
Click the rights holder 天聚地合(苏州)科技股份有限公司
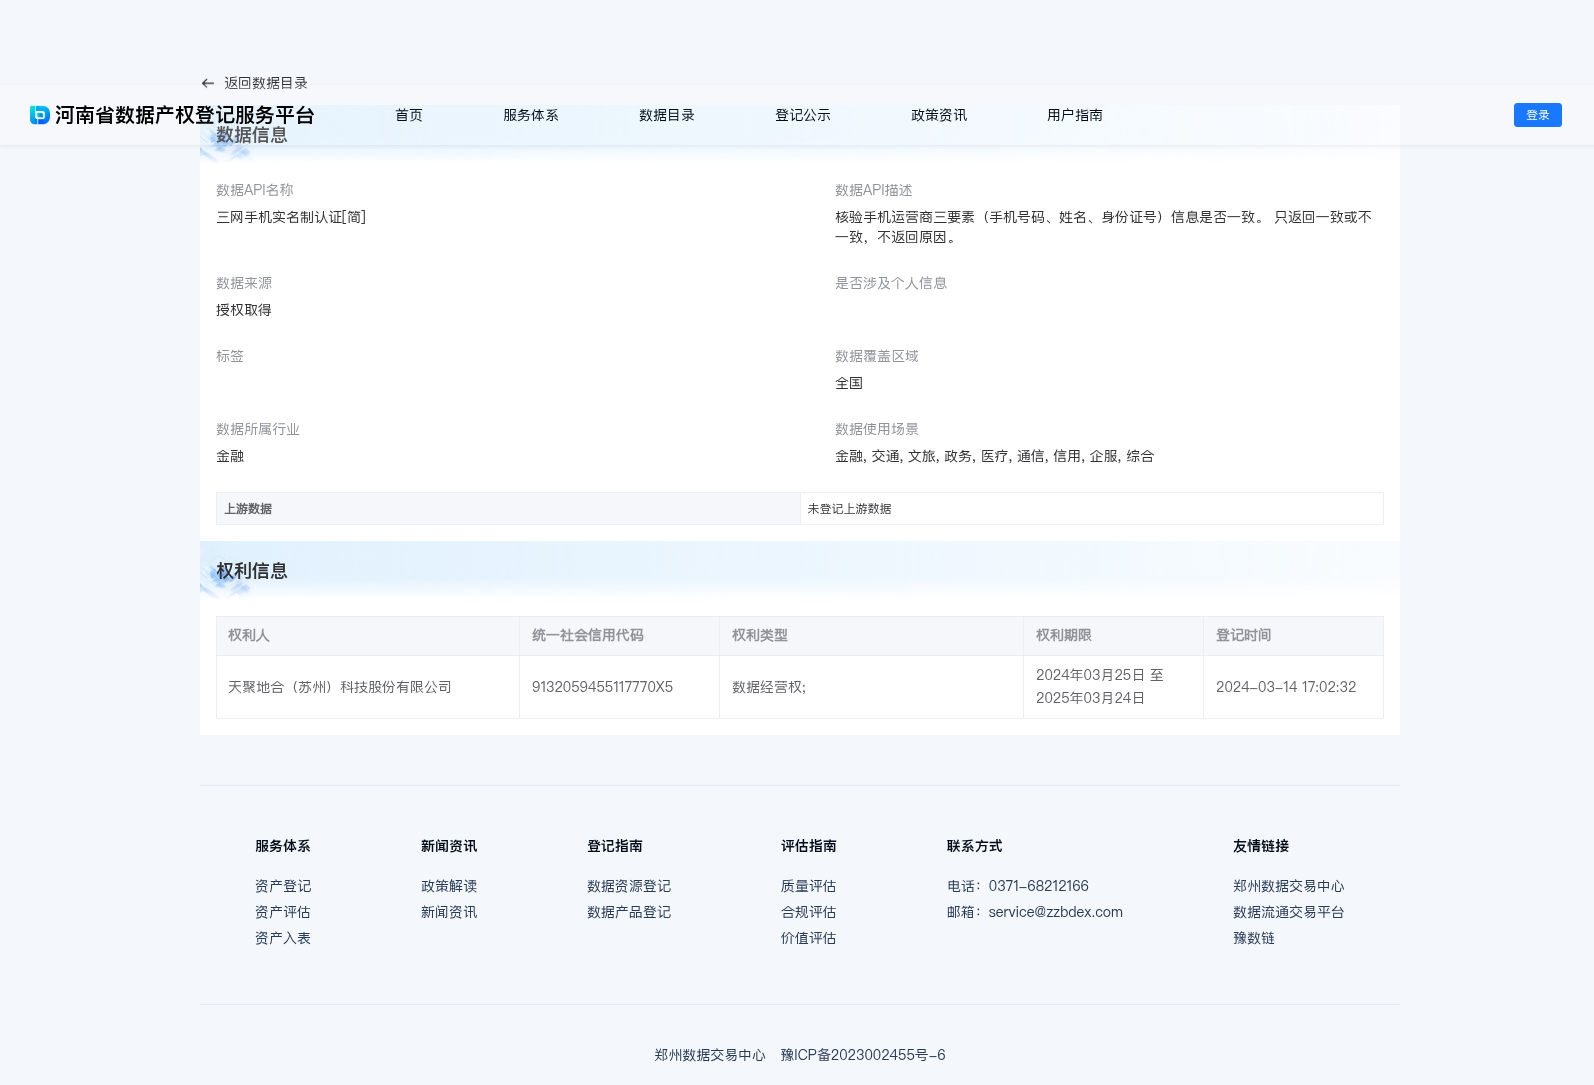(340, 687)
